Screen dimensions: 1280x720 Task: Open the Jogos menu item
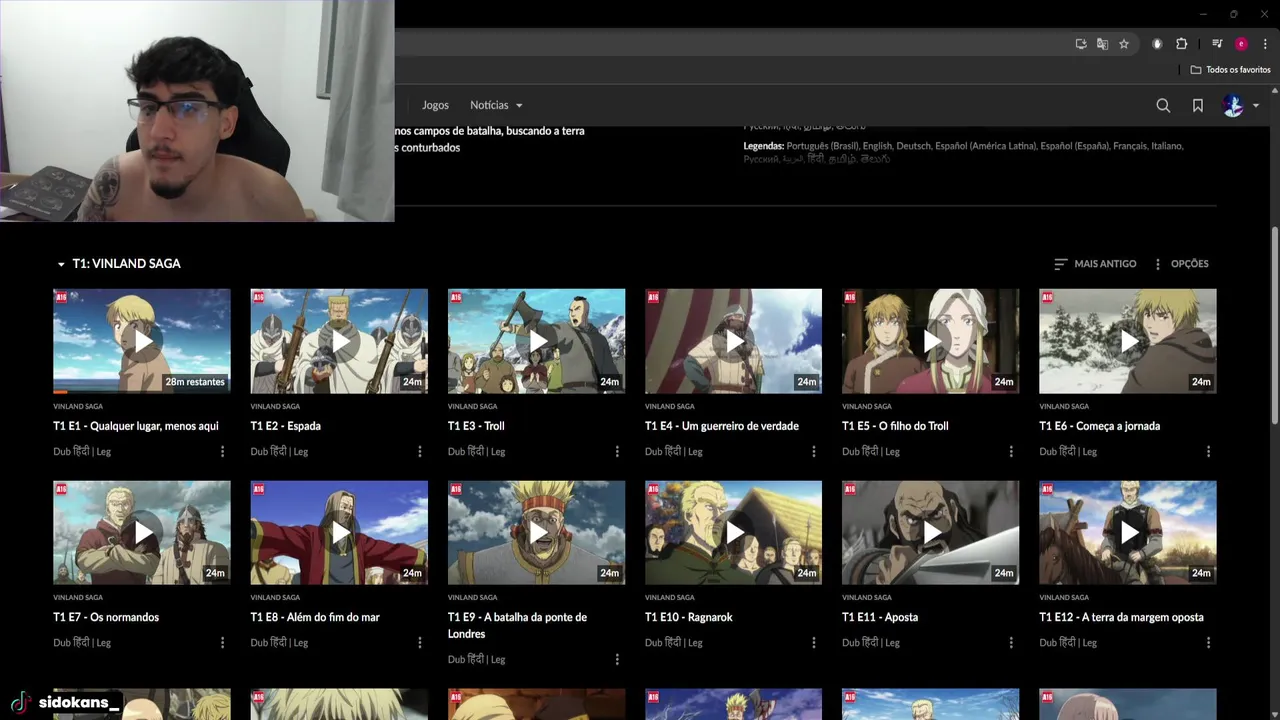435,105
